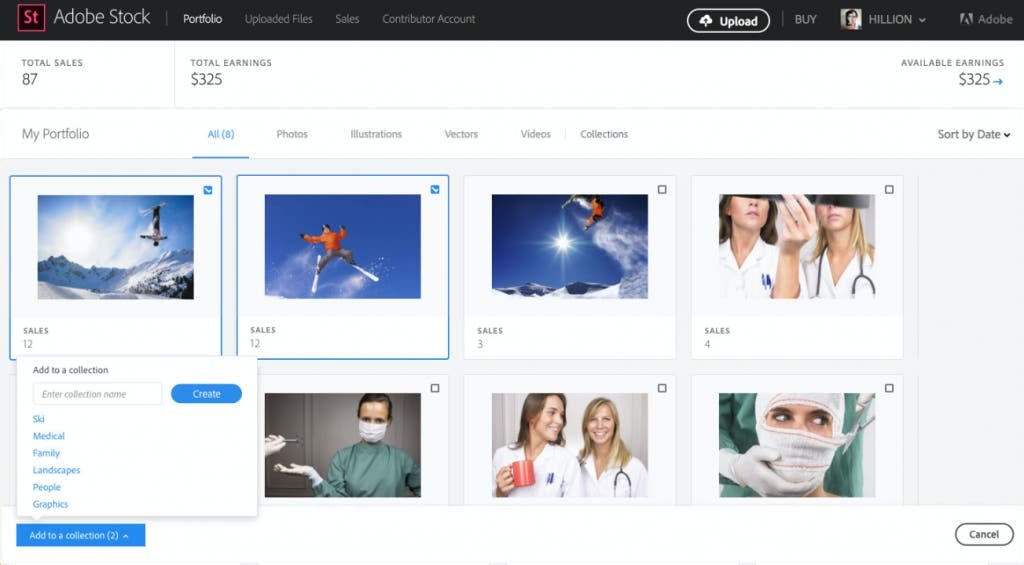Select the nurses with x-ray photo checkbox

pos(889,190)
